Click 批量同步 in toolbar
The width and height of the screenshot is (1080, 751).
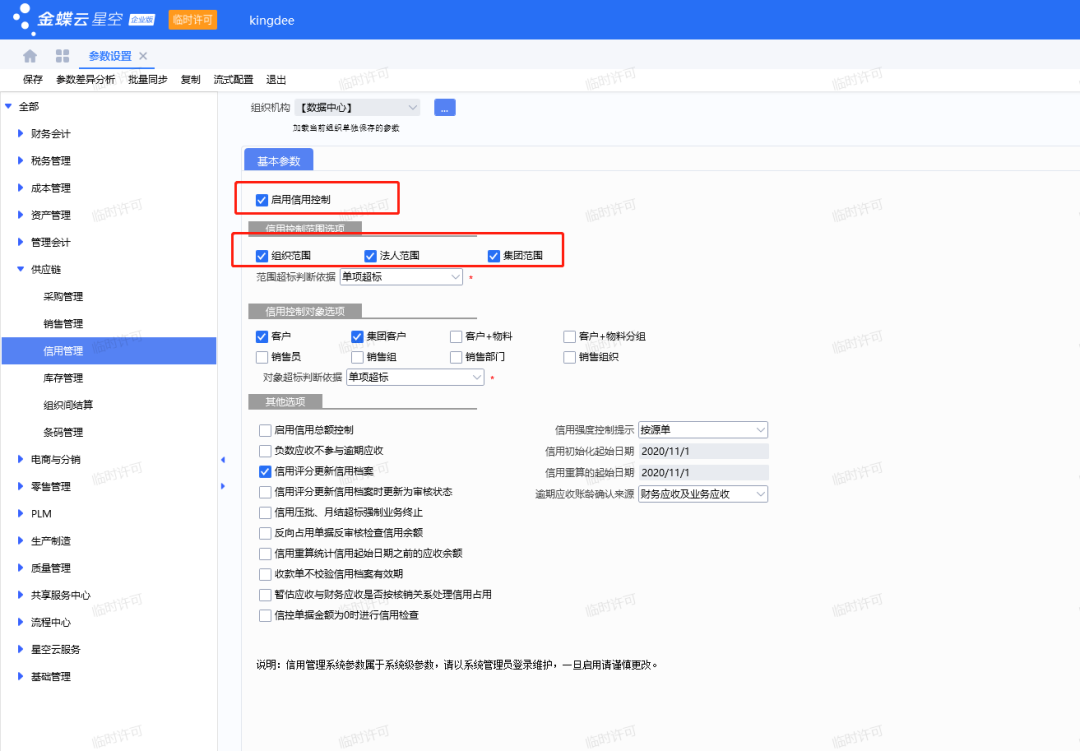[147, 79]
